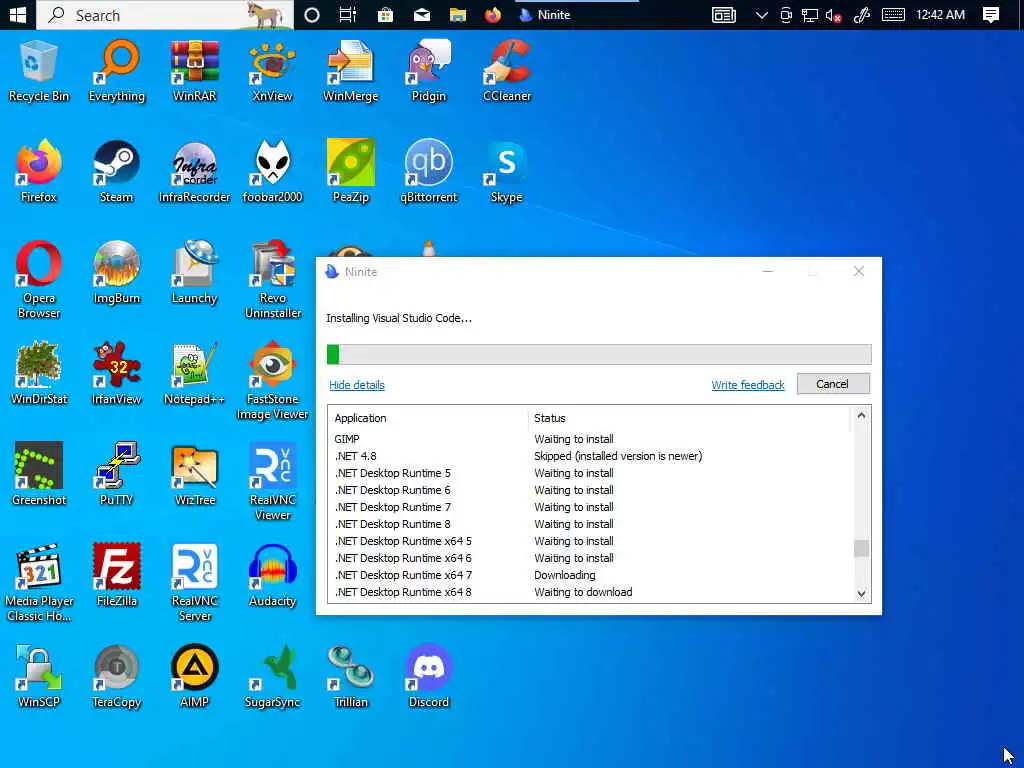Select the Greenshot desktop icon
Image resolution: width=1024 pixels, height=768 pixels.
tap(39, 475)
